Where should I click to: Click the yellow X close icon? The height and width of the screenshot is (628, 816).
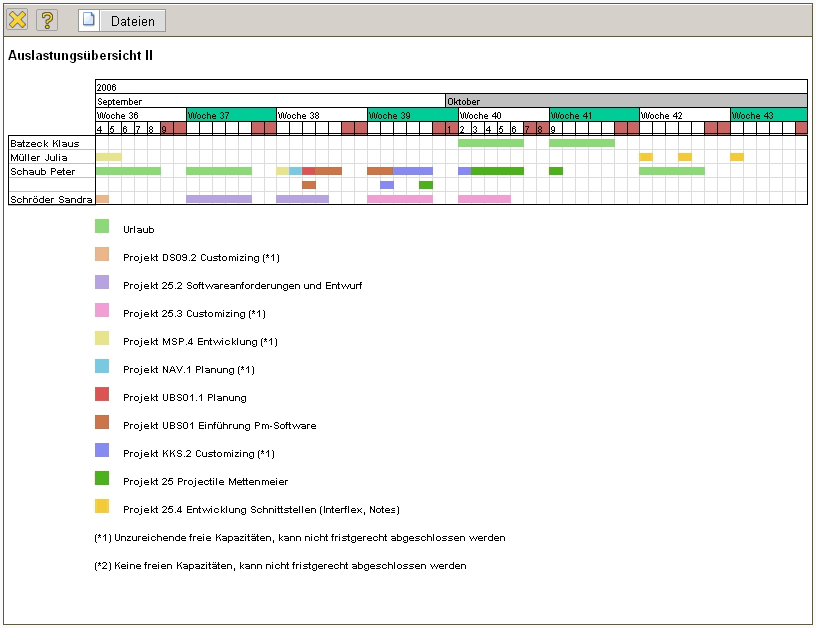pos(17,20)
